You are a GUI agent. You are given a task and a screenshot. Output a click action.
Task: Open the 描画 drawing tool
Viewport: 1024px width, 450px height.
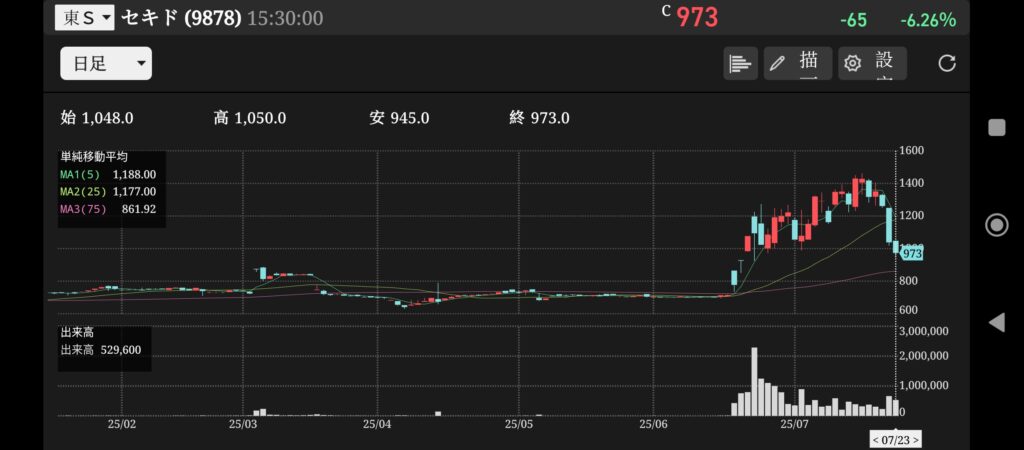(x=797, y=63)
